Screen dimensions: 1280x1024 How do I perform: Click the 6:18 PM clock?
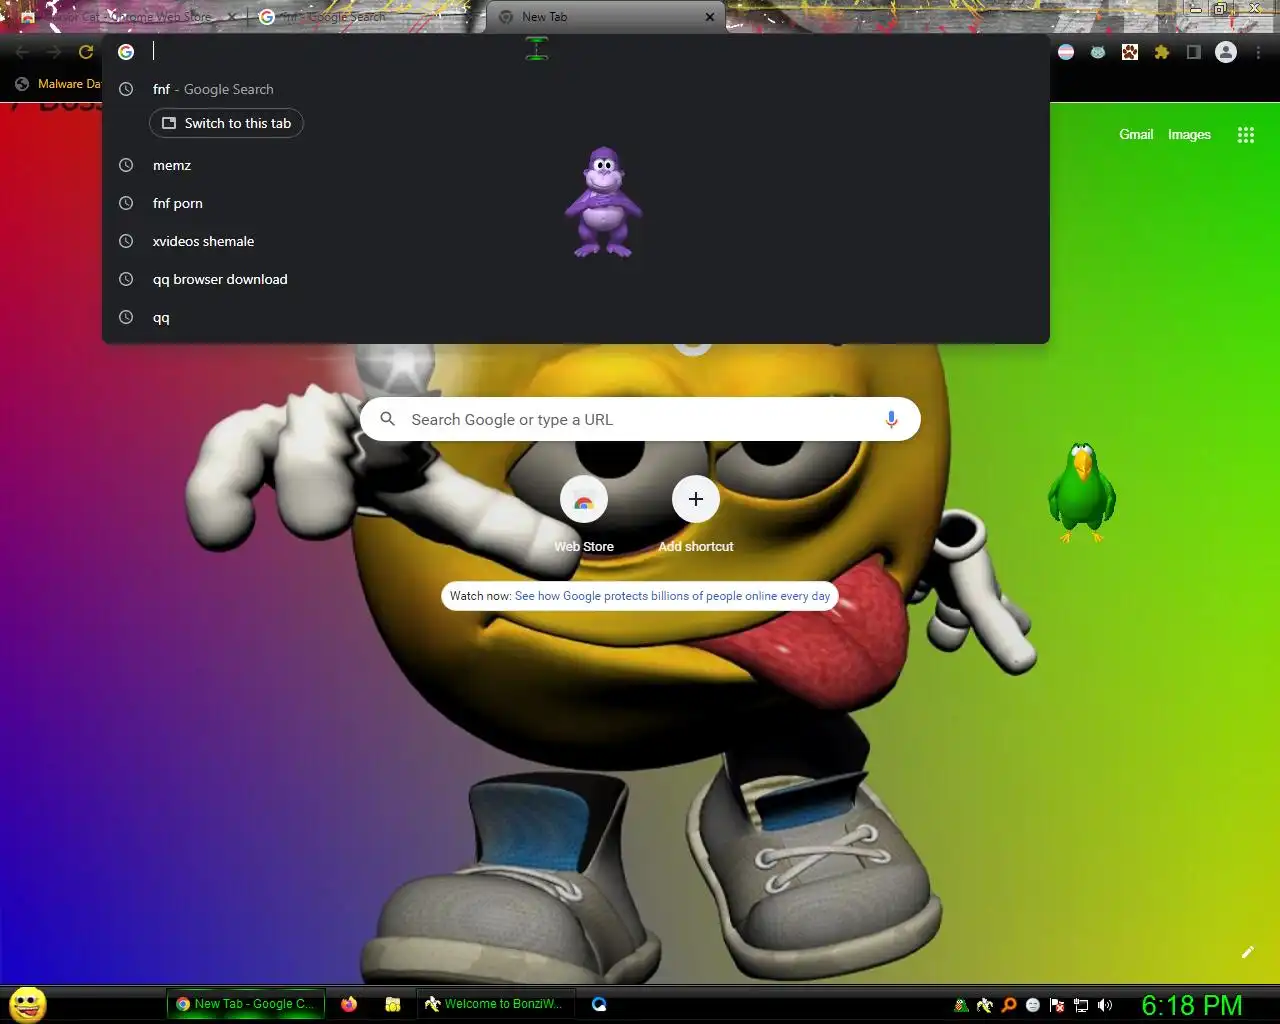[1192, 1005]
